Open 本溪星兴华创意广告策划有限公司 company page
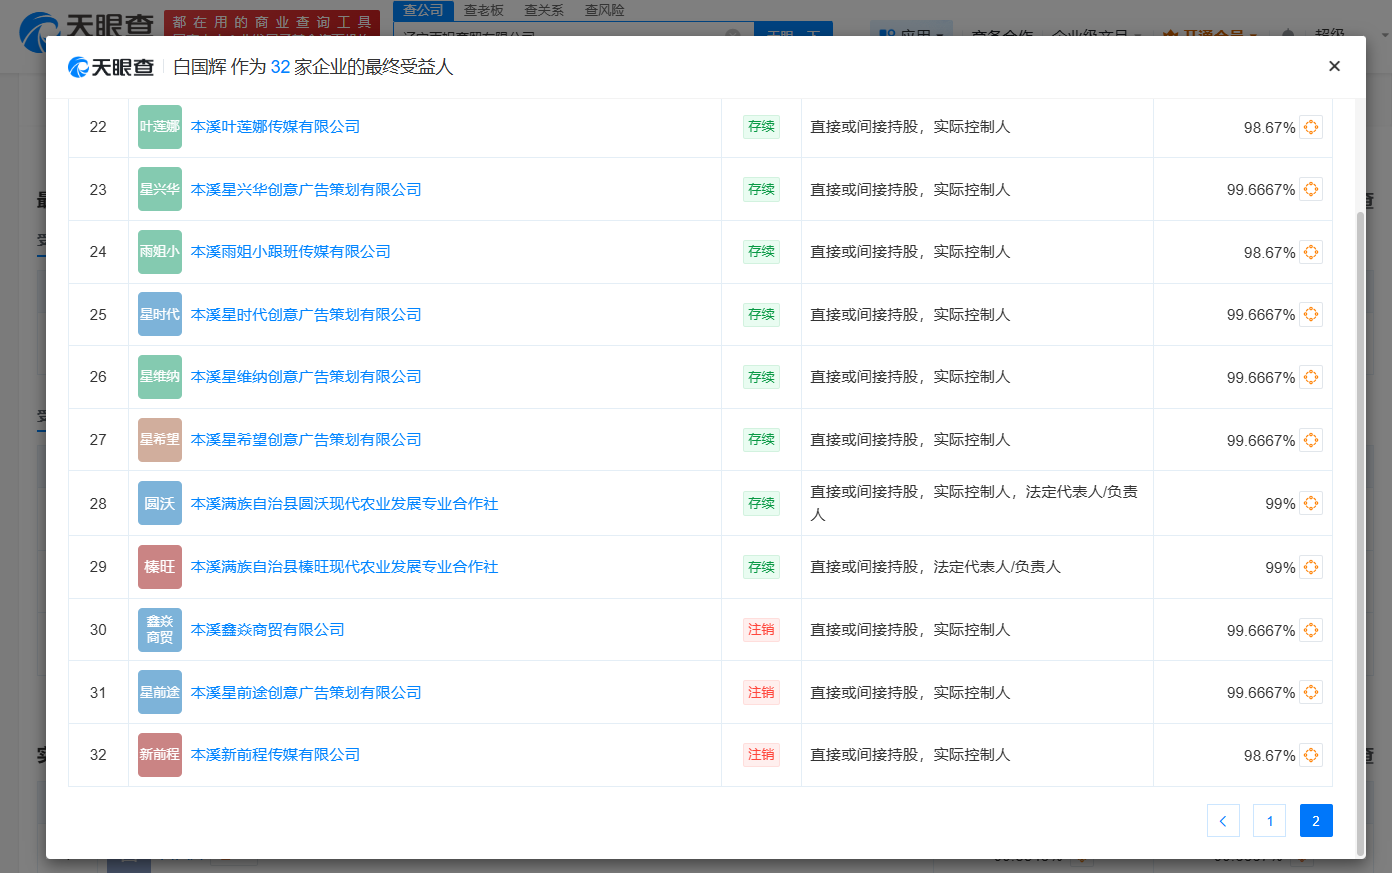The image size is (1392, 873). pos(306,189)
